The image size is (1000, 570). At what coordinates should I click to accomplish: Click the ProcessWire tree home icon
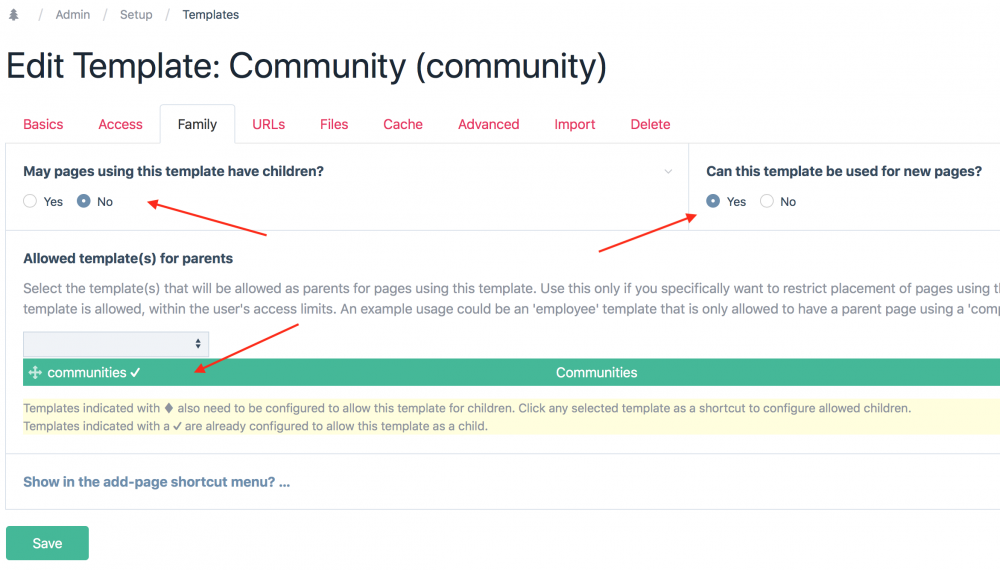coord(13,15)
